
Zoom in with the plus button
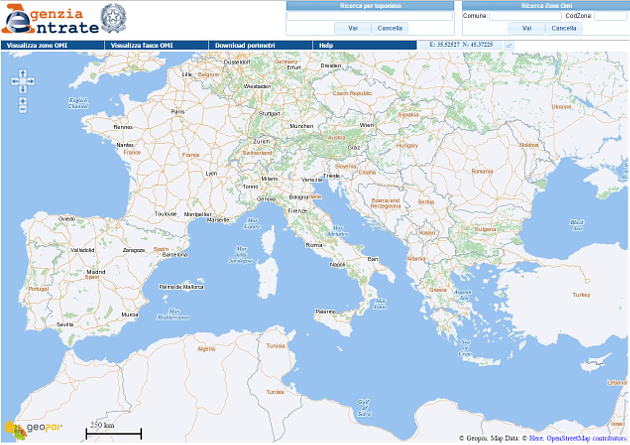click(23, 101)
